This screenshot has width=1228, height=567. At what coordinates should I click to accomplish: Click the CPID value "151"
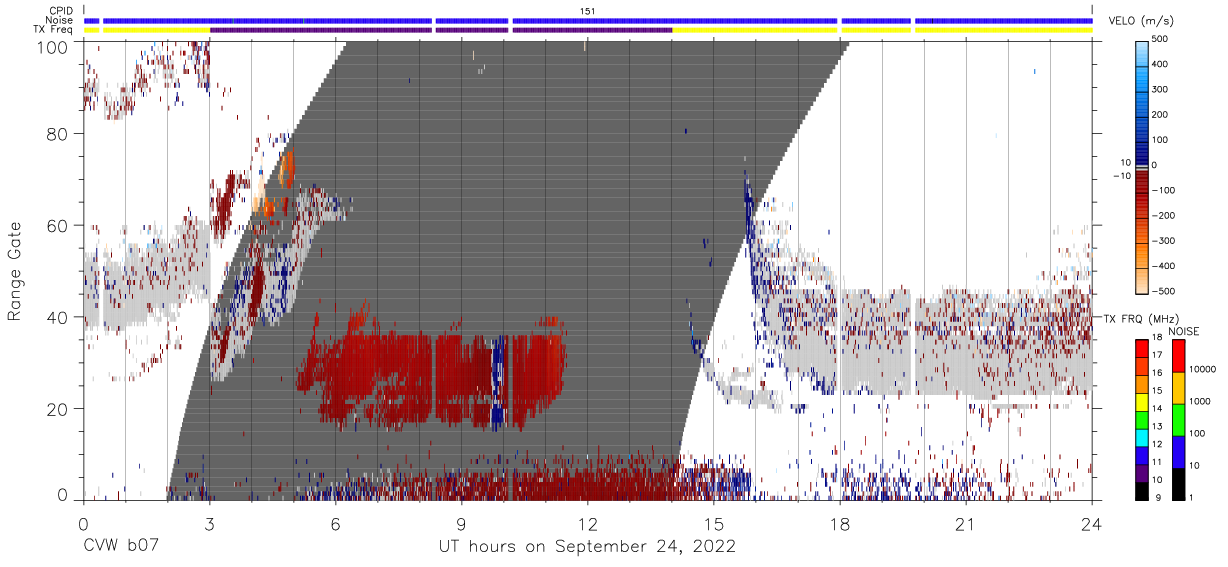[588, 11]
